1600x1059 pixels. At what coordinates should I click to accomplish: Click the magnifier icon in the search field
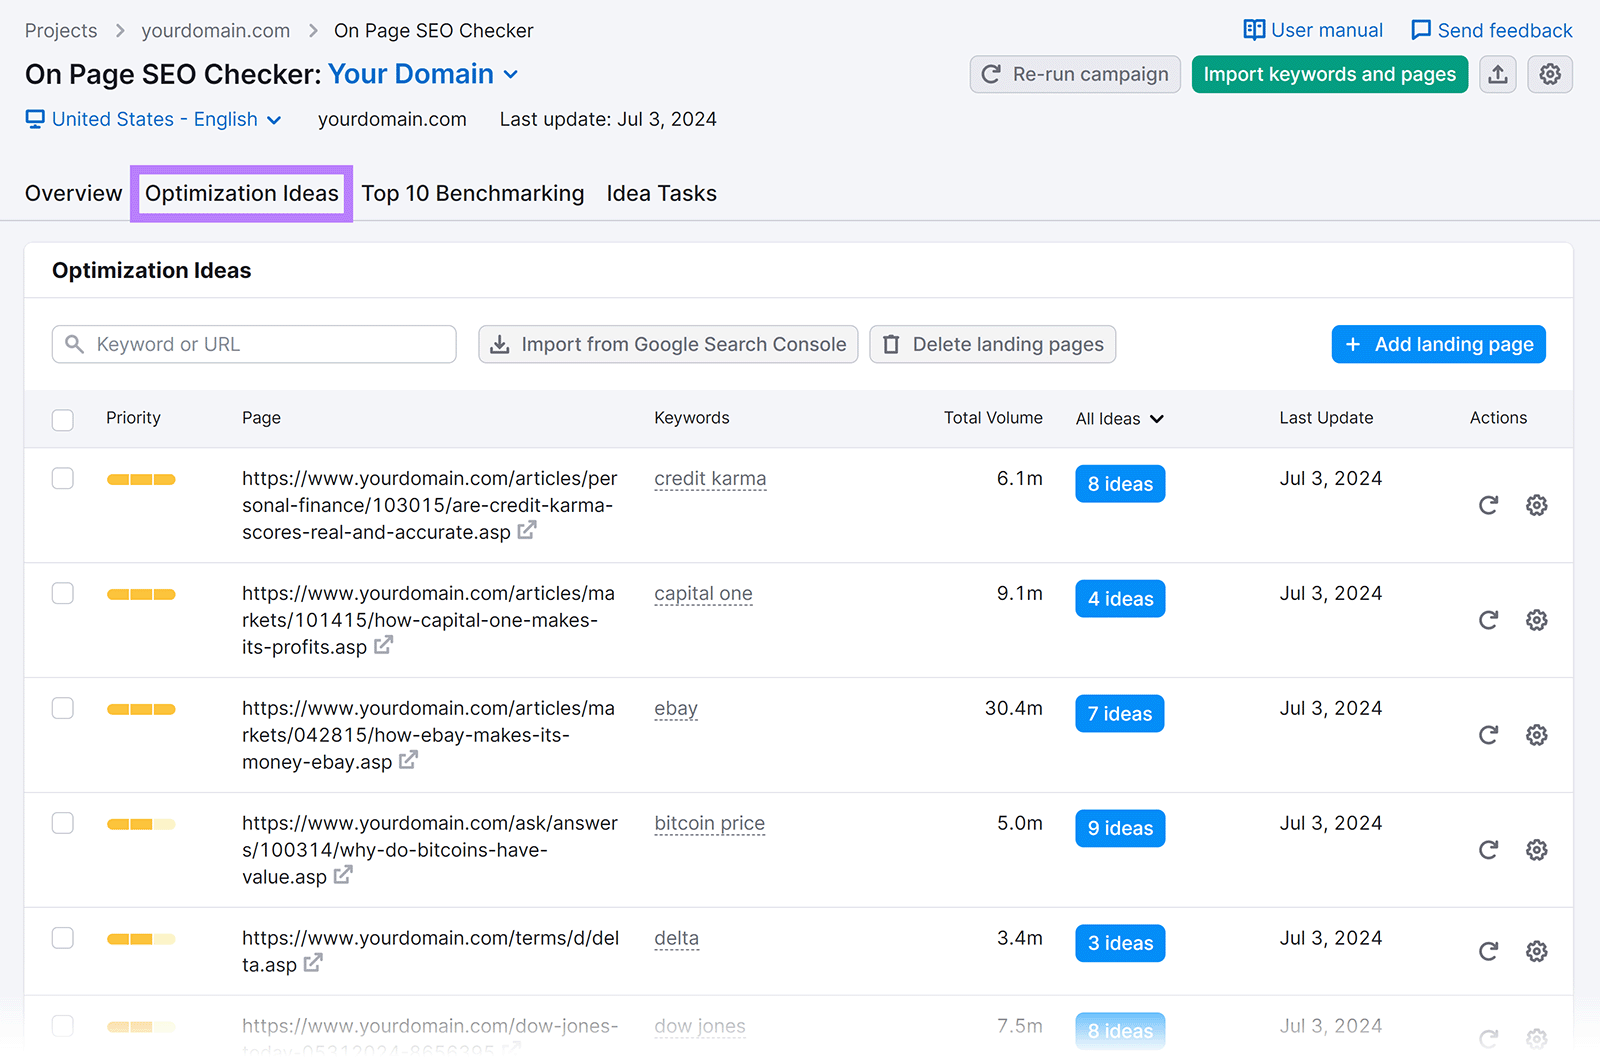[x=74, y=344]
